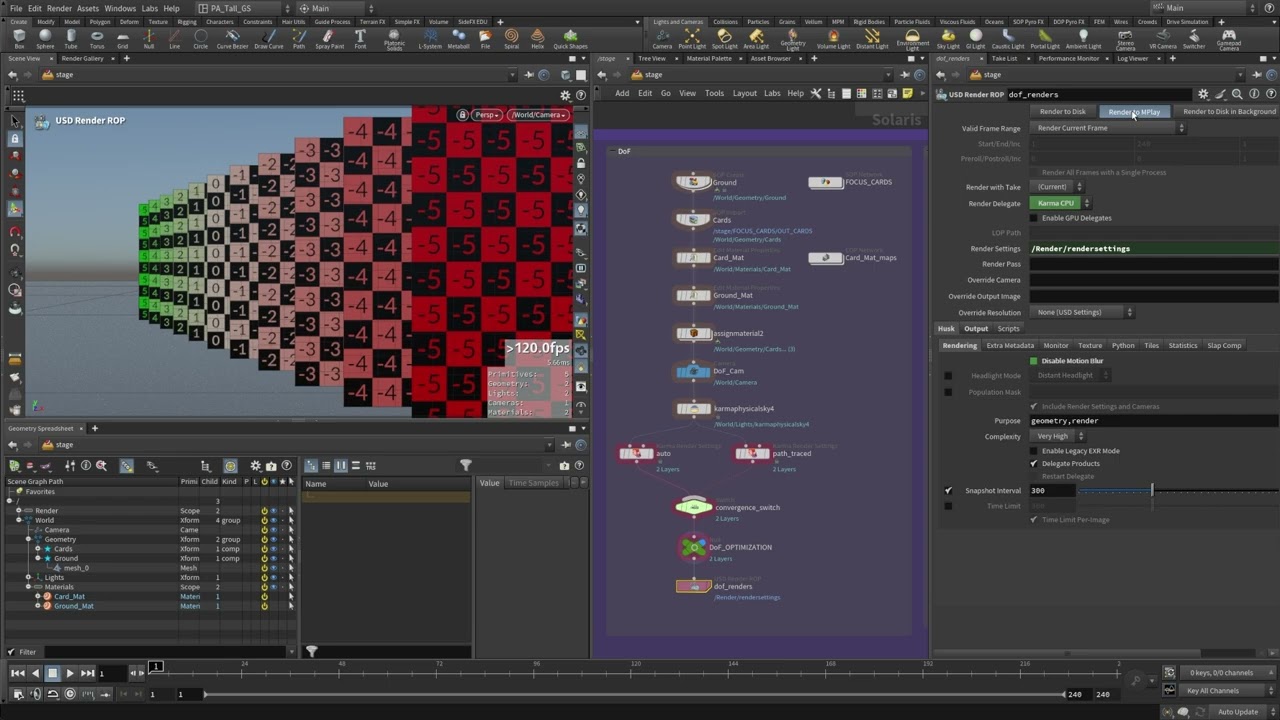
Task: Add a Camera from the lights shelf
Action: tap(662, 39)
